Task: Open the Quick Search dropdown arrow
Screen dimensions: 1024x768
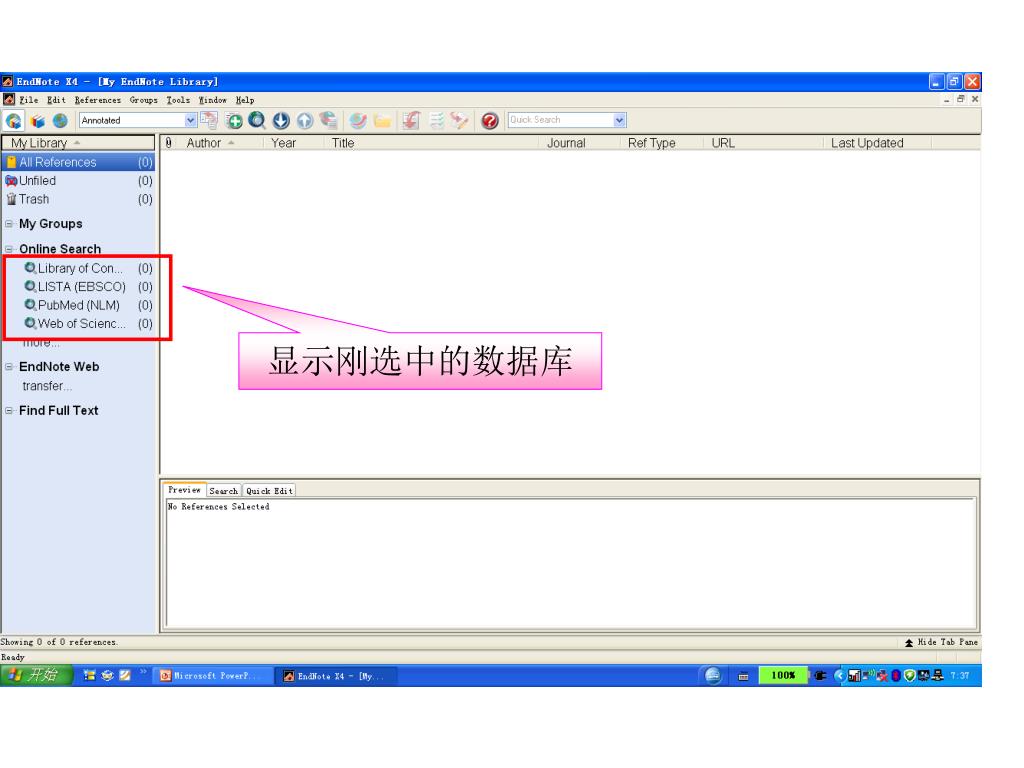Action: coord(620,120)
